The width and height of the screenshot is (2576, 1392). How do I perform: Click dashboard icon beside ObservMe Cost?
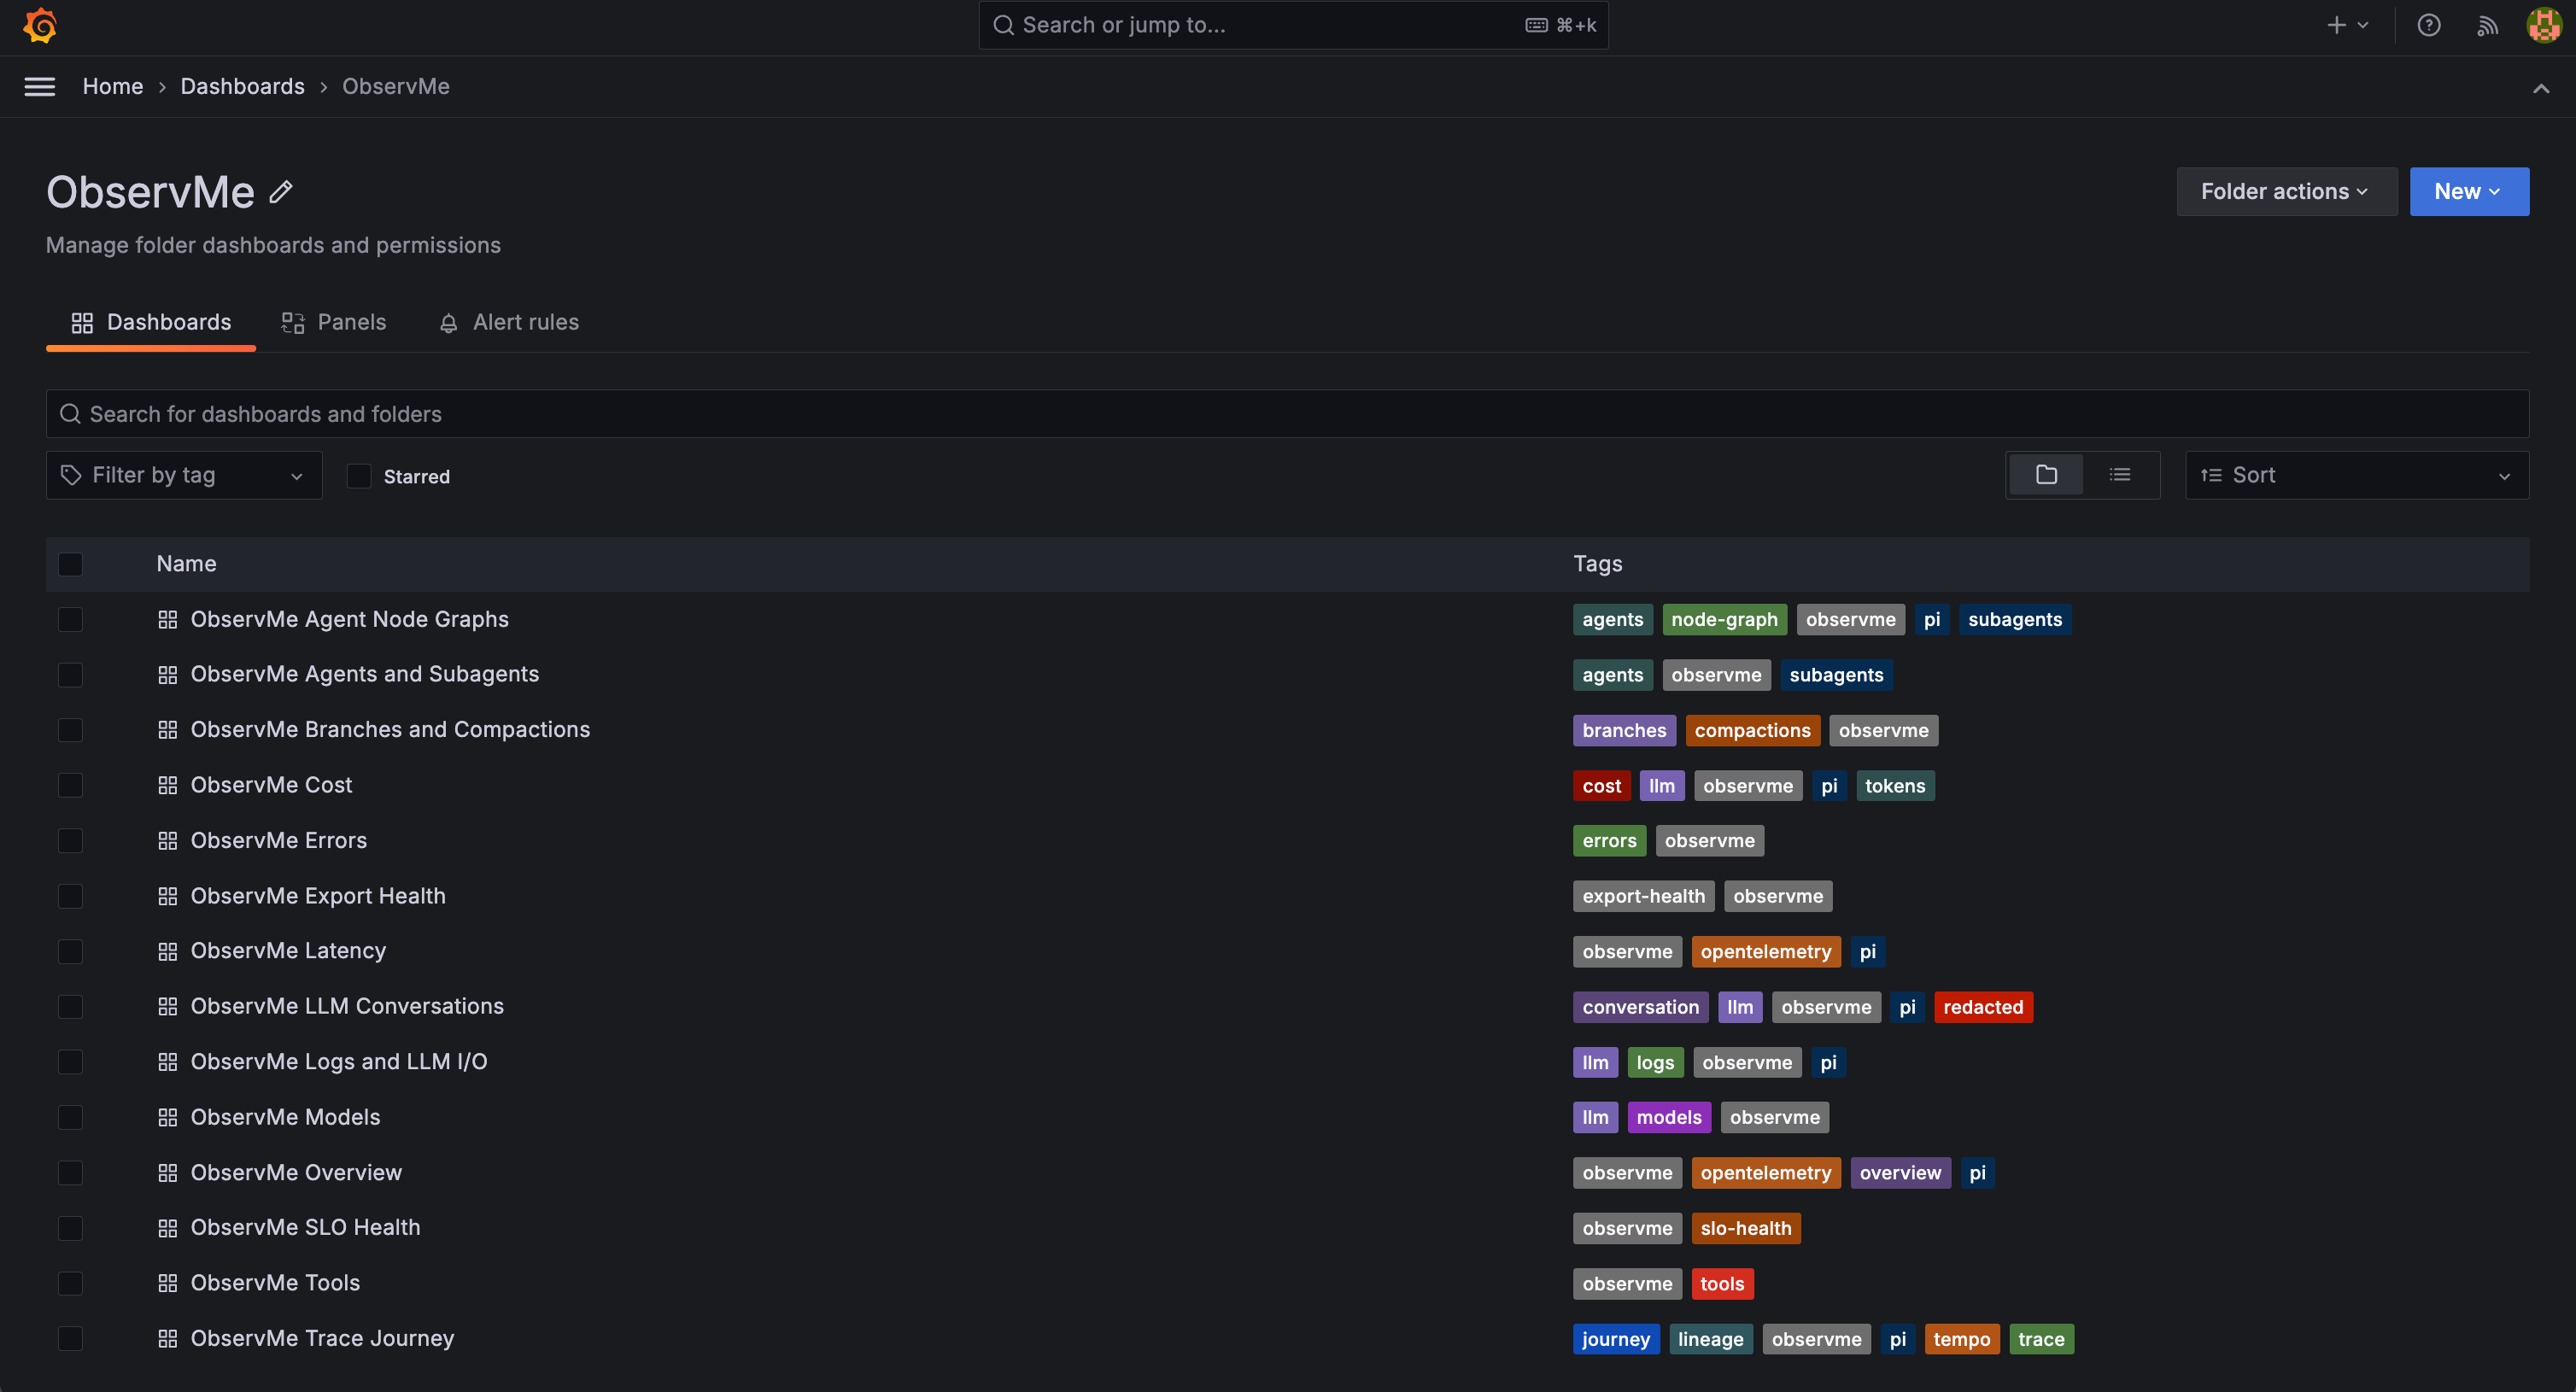click(168, 786)
